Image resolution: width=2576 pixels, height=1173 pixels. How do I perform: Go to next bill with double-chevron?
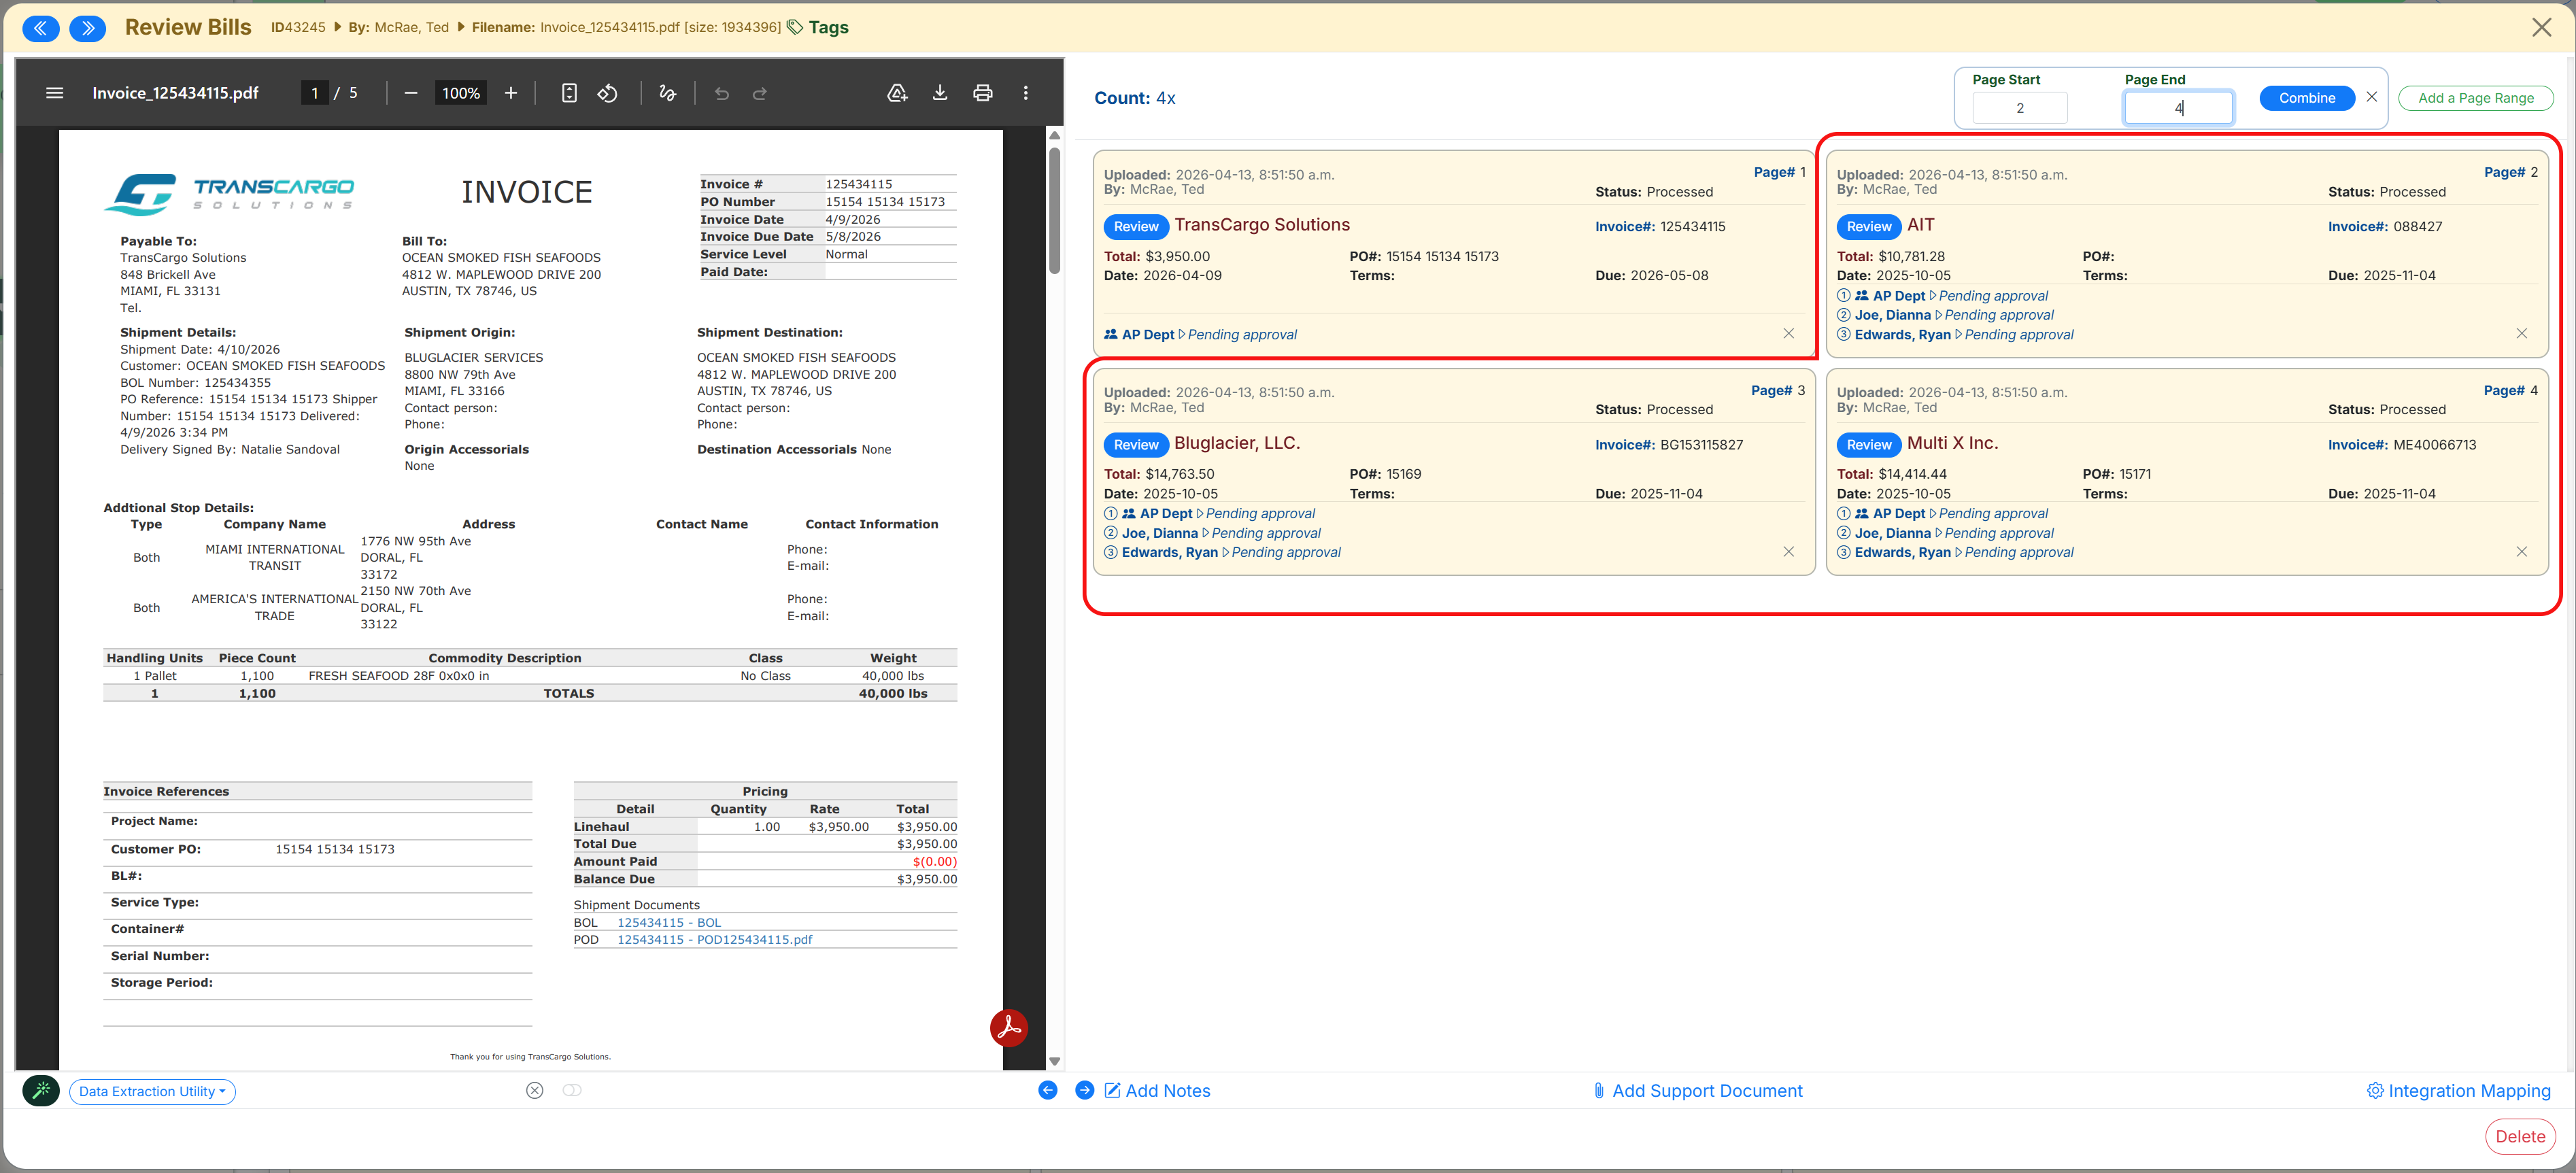click(88, 28)
